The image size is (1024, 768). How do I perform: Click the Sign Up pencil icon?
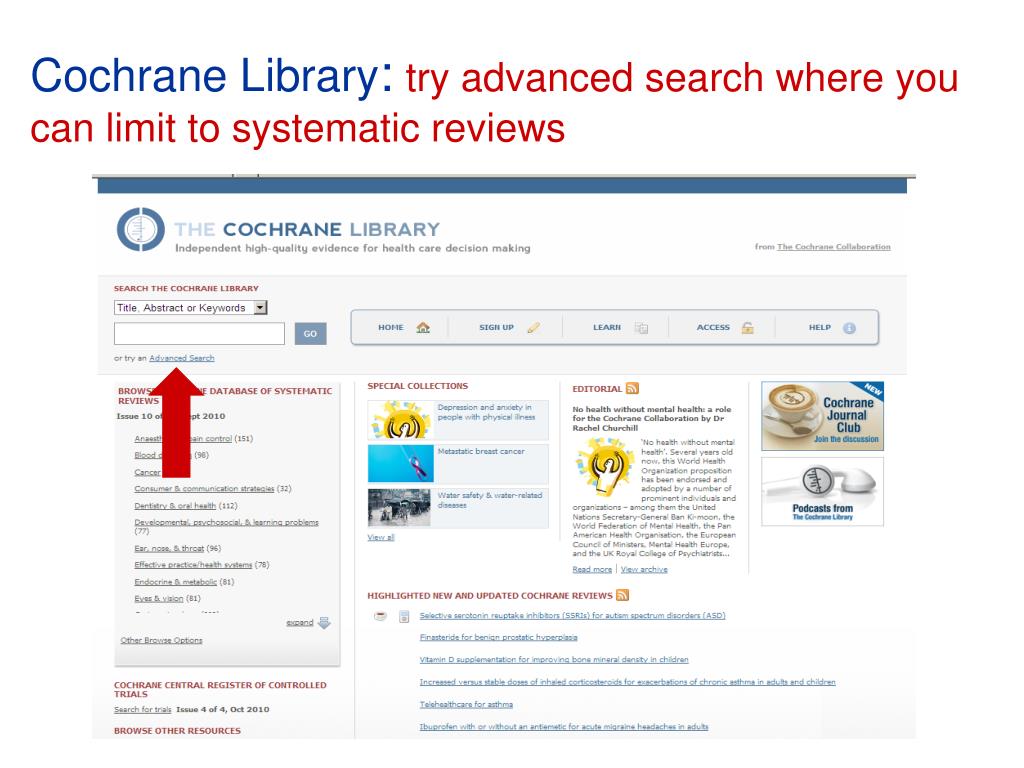click(x=534, y=328)
